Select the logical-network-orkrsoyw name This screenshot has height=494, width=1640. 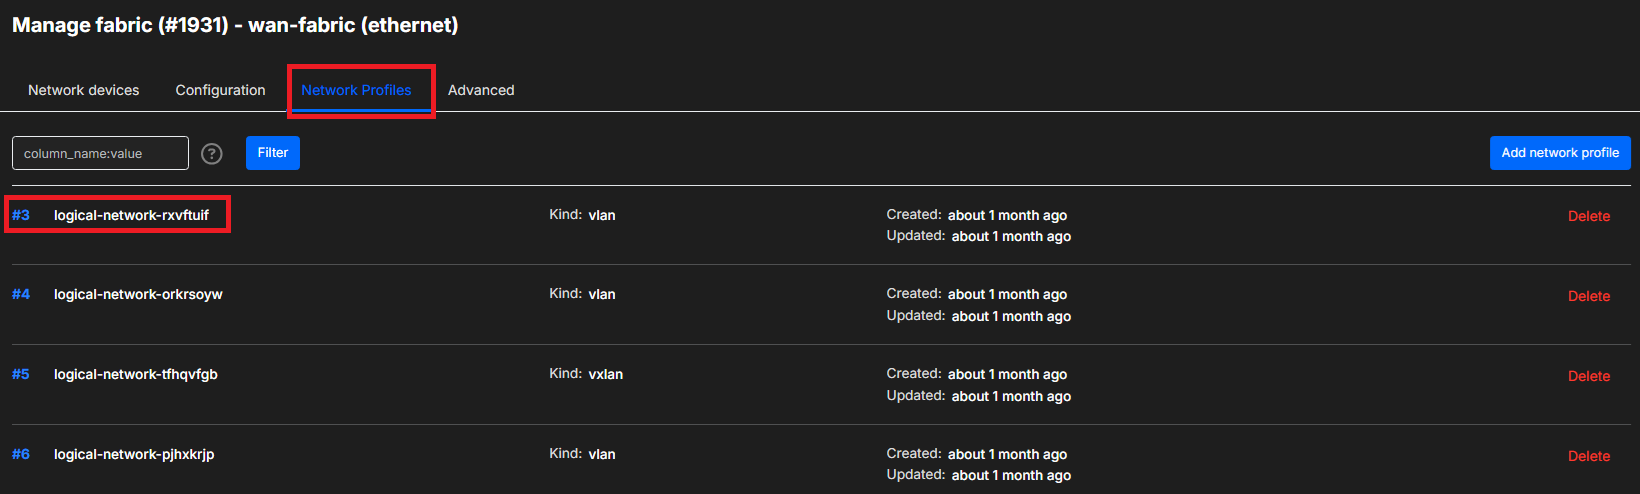(138, 294)
